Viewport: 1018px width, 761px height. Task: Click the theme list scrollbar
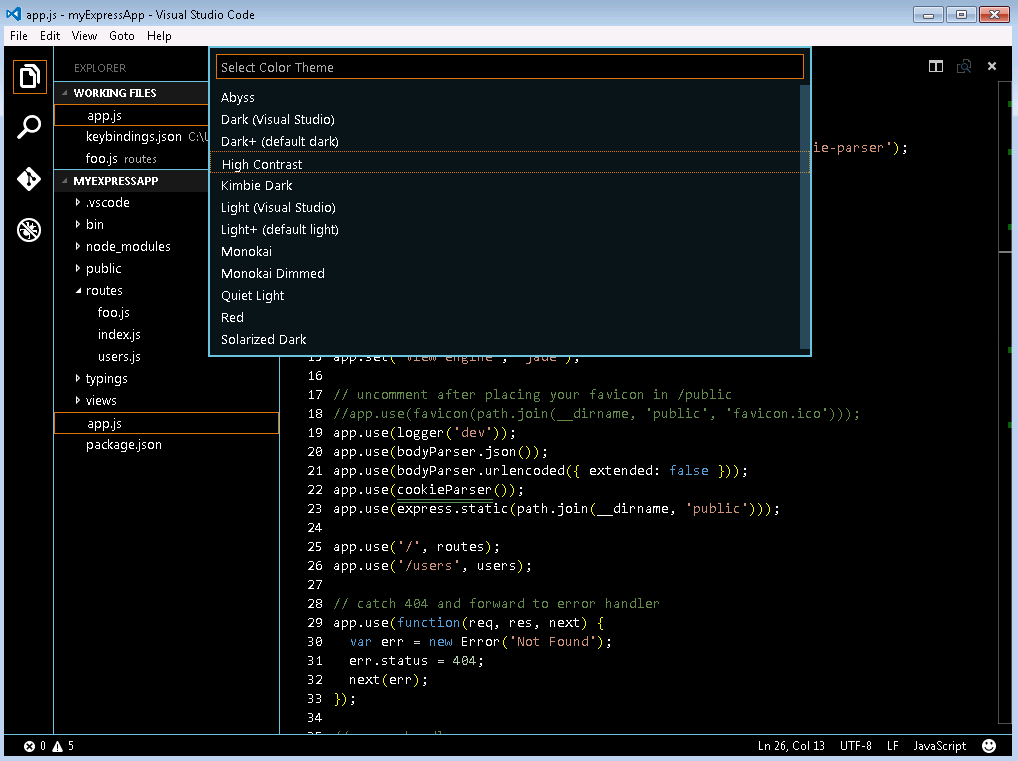click(805, 215)
